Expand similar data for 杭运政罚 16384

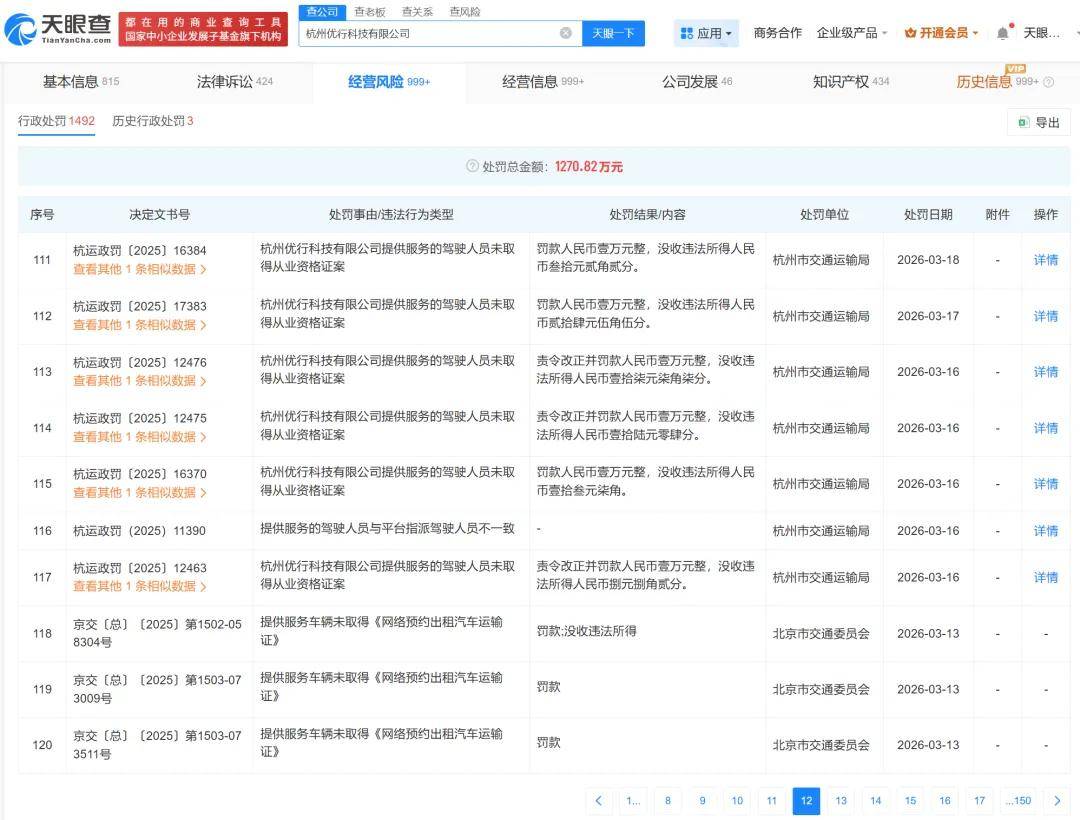140,269
